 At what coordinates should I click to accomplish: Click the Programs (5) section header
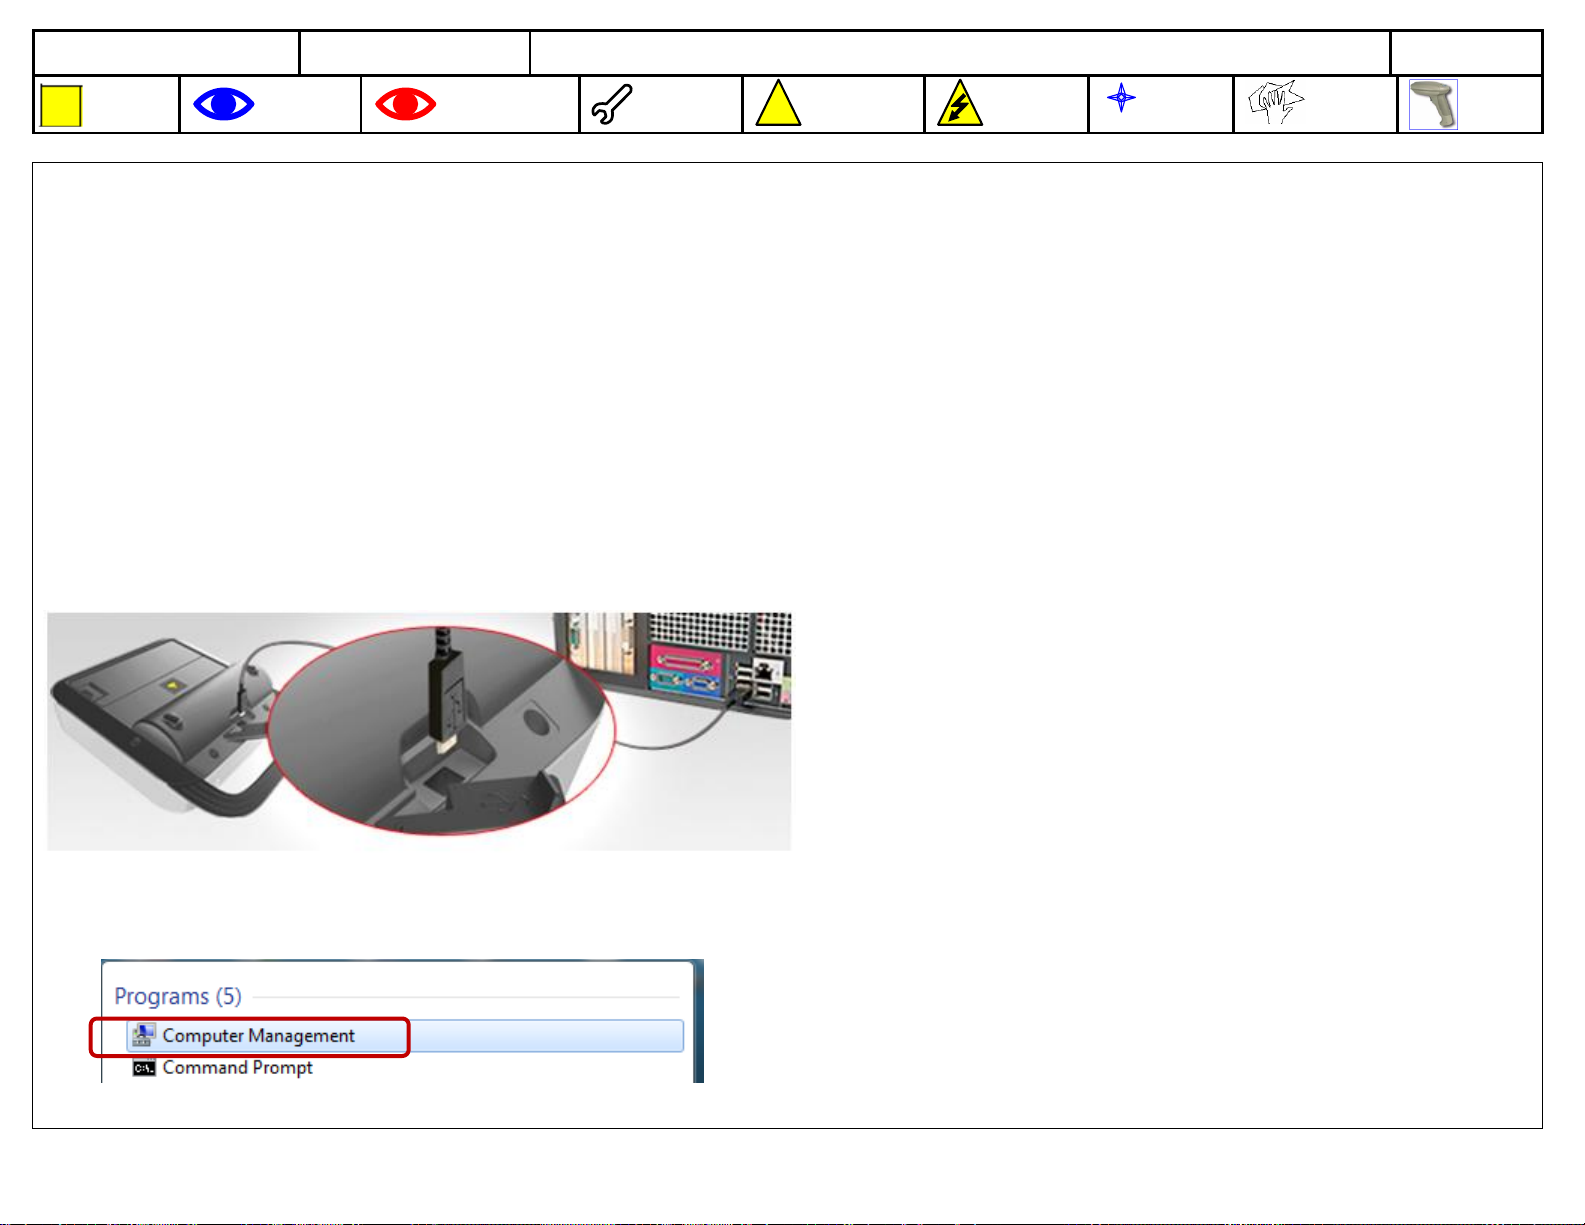178,996
